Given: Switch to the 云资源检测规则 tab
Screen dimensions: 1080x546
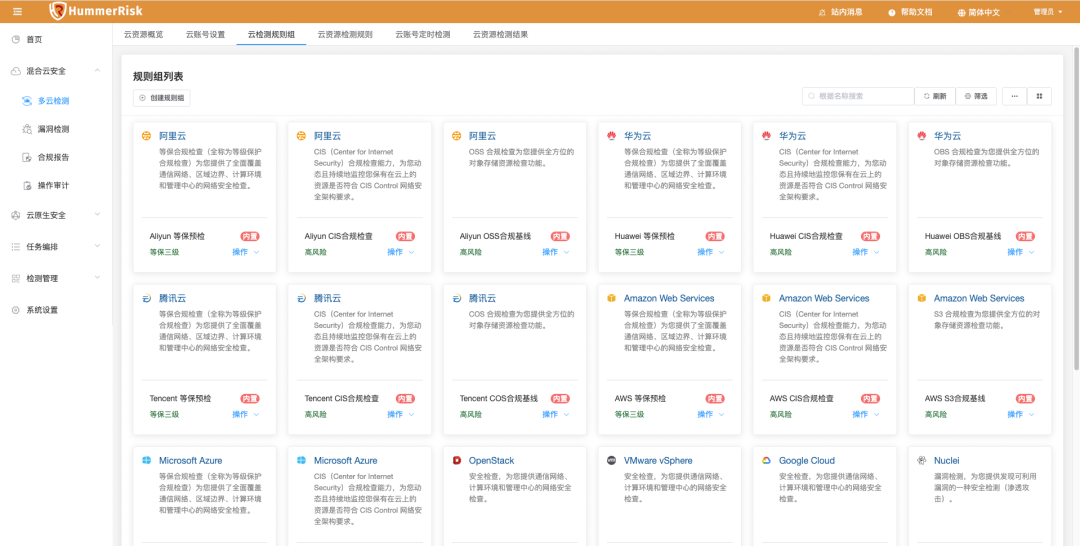Looking at the screenshot, I should click(345, 34).
